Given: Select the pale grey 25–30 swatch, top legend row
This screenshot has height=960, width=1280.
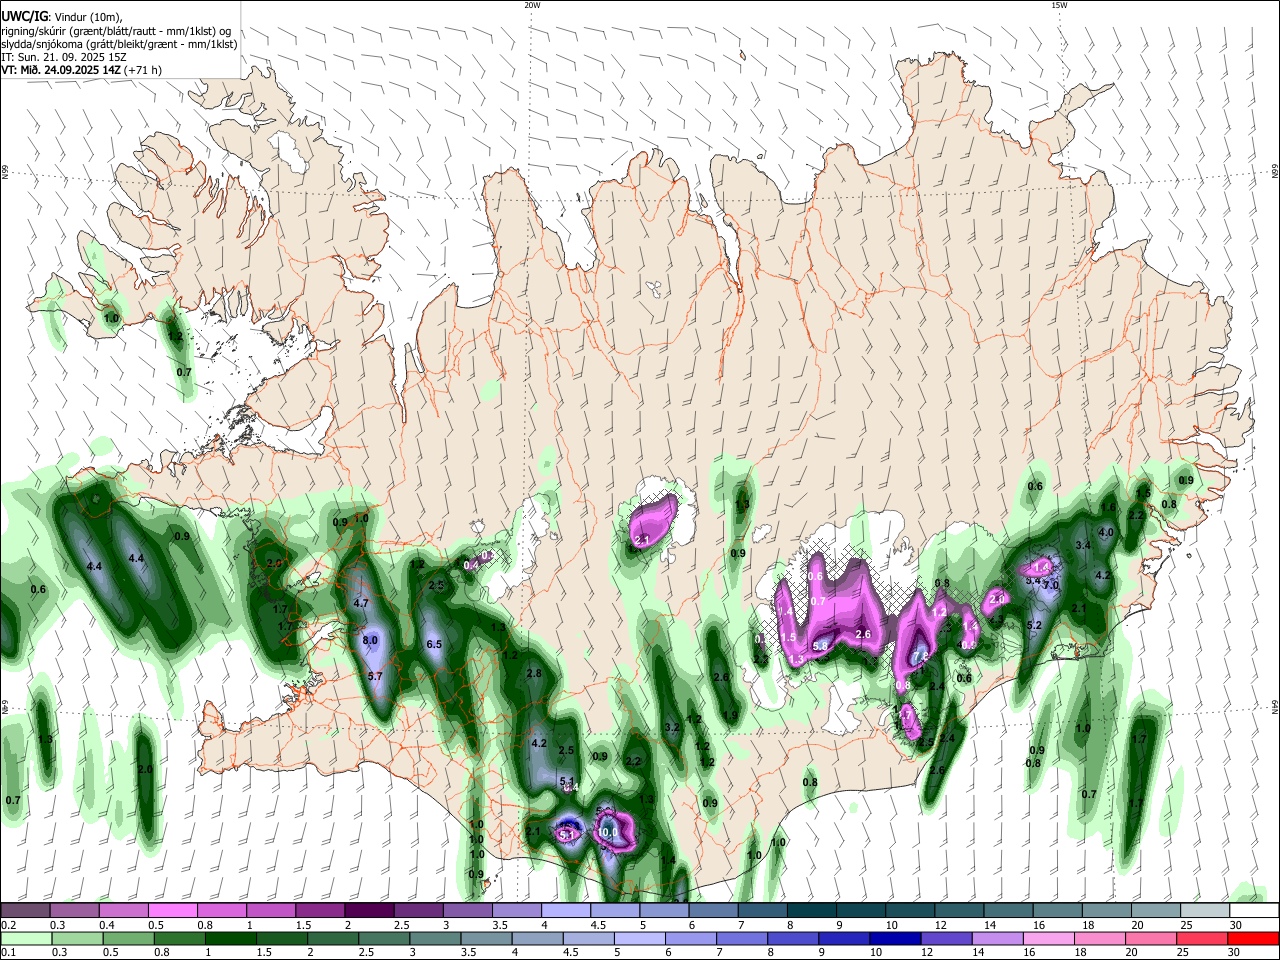Looking at the screenshot, I should [x=1205, y=911].
